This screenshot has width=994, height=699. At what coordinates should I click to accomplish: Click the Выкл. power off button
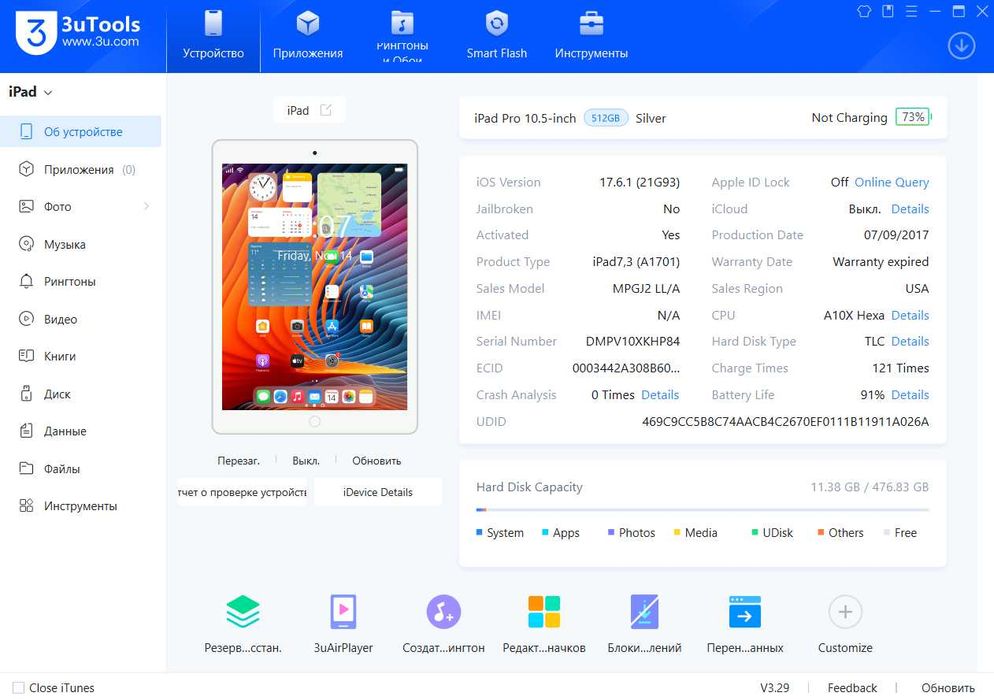pyautogui.click(x=306, y=461)
